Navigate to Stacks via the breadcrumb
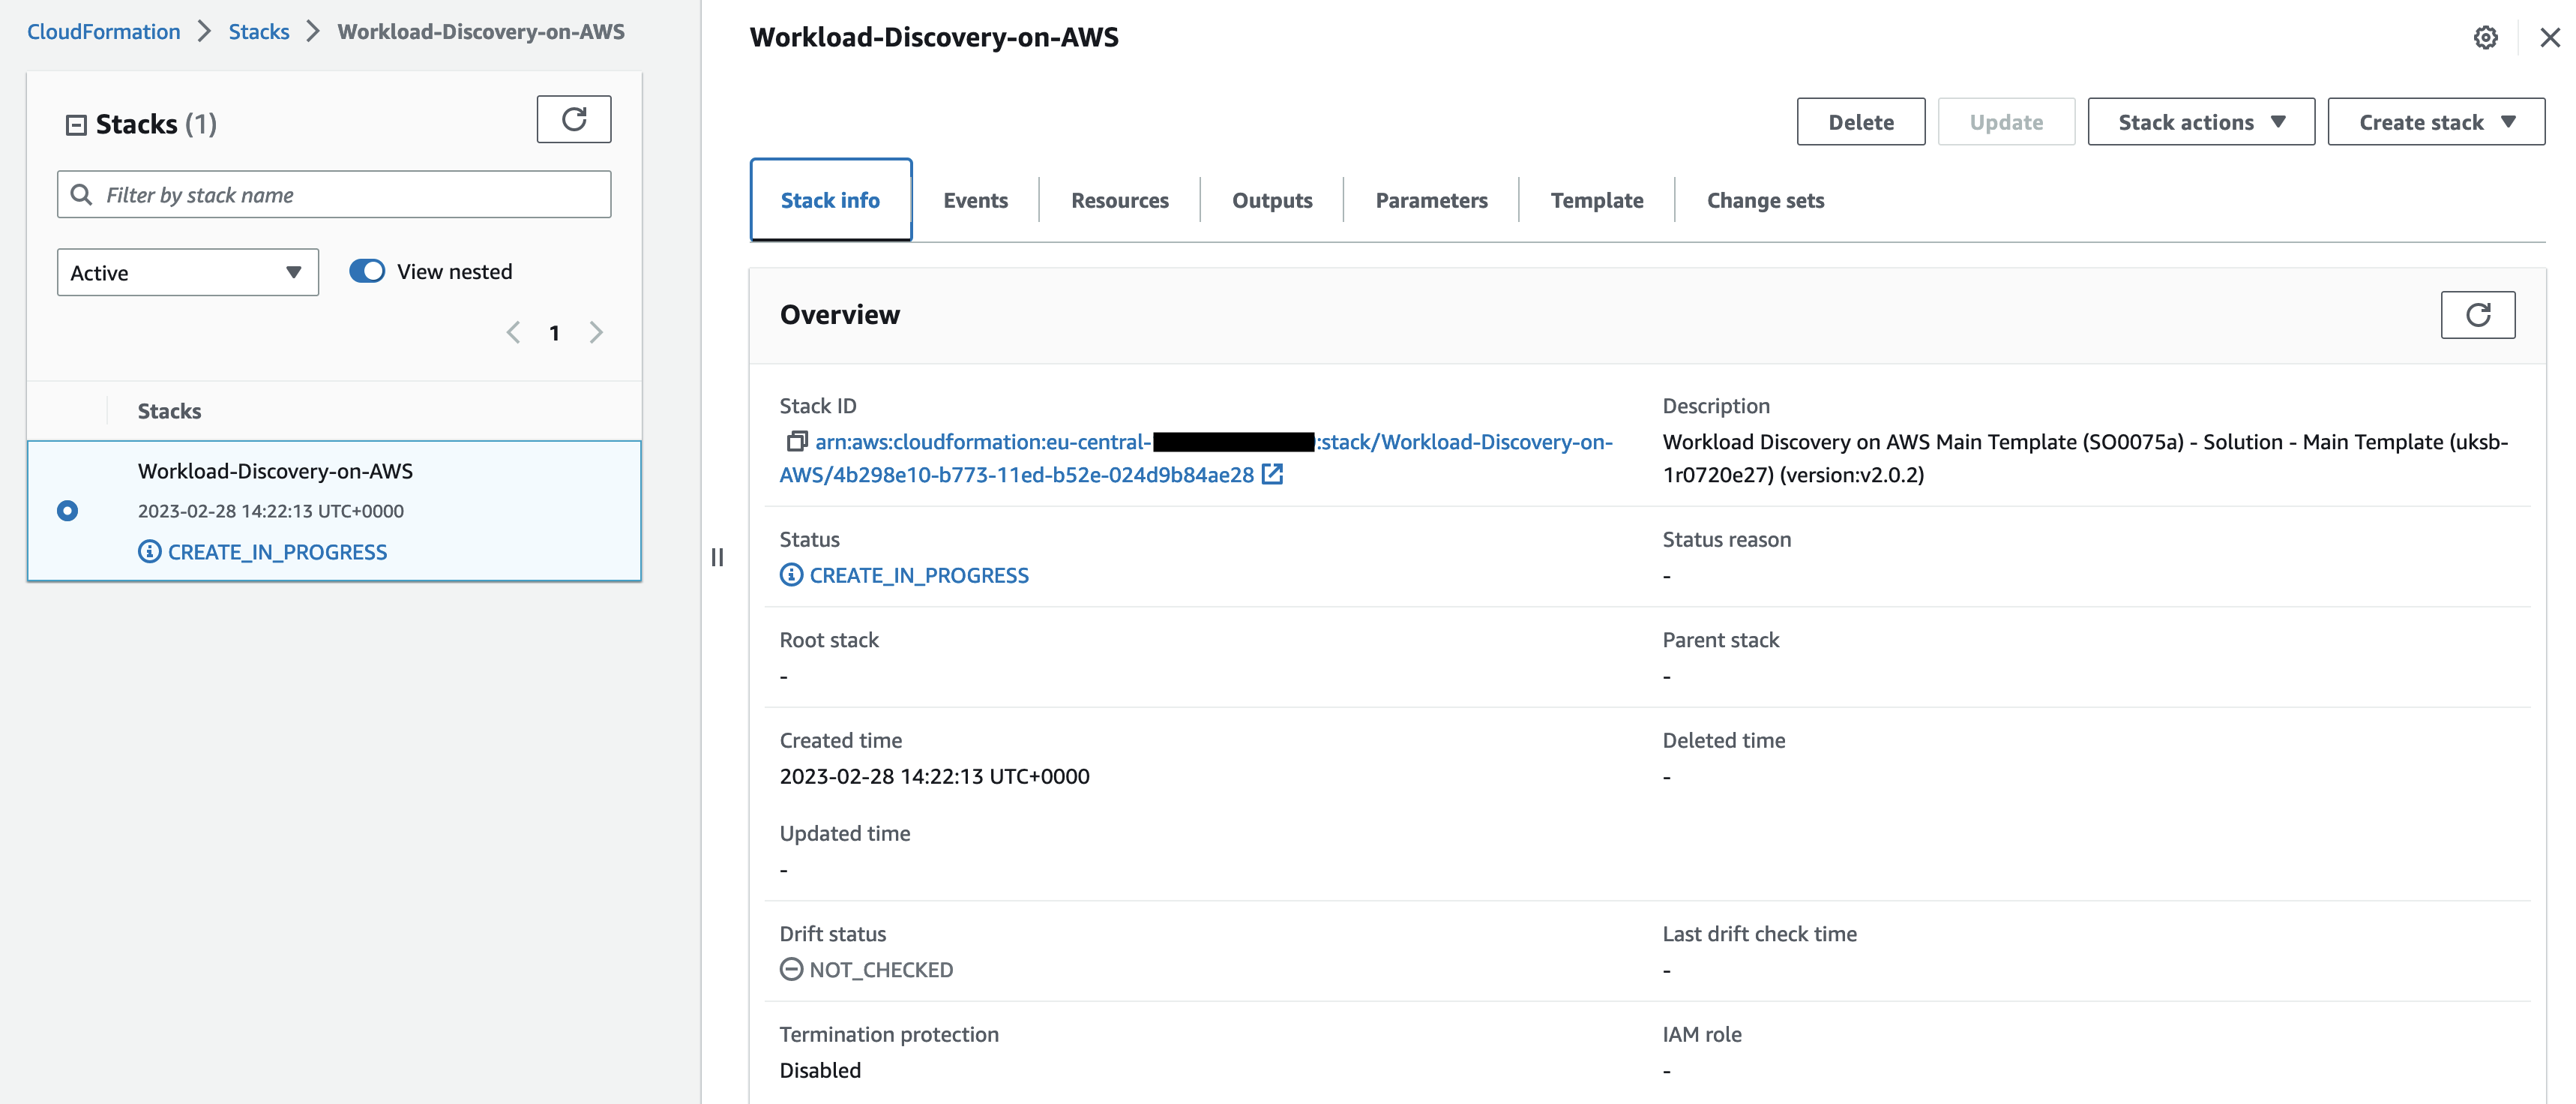2576x1104 pixels. coord(258,31)
